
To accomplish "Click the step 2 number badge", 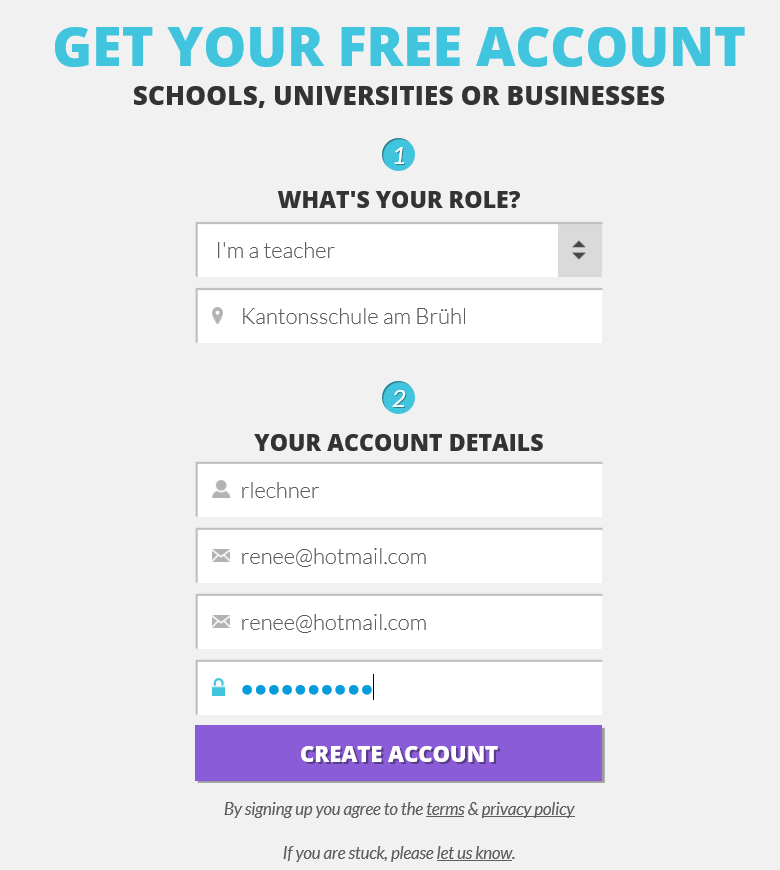I will tap(398, 398).
